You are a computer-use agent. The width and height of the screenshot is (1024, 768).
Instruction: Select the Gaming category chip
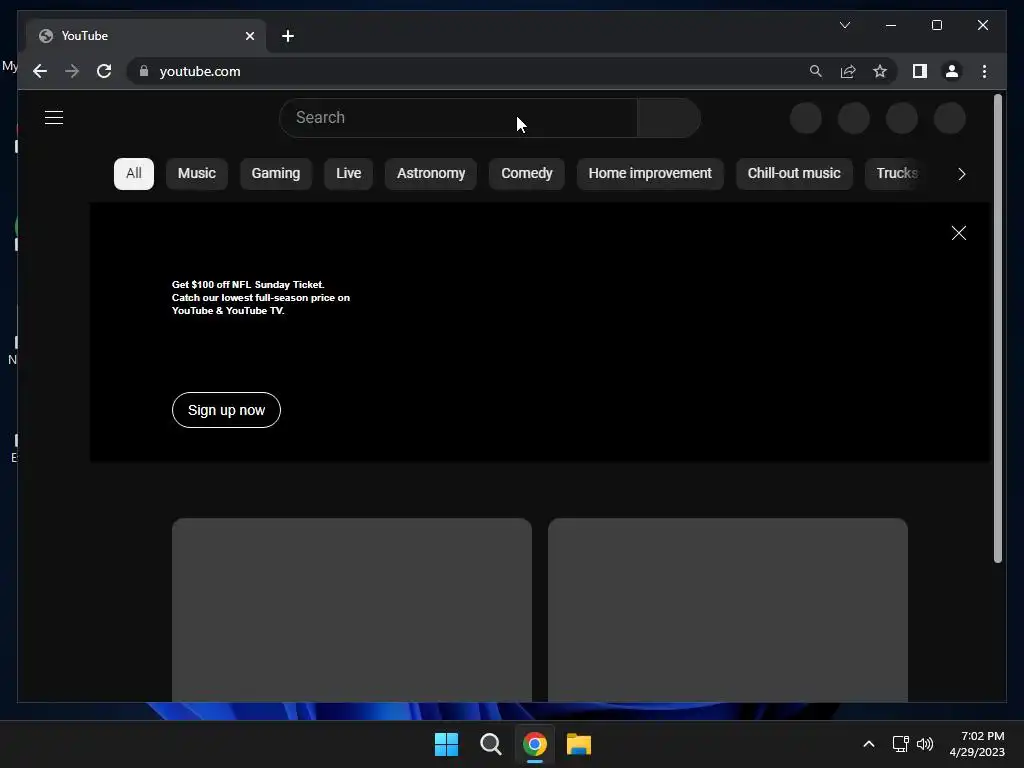(276, 174)
